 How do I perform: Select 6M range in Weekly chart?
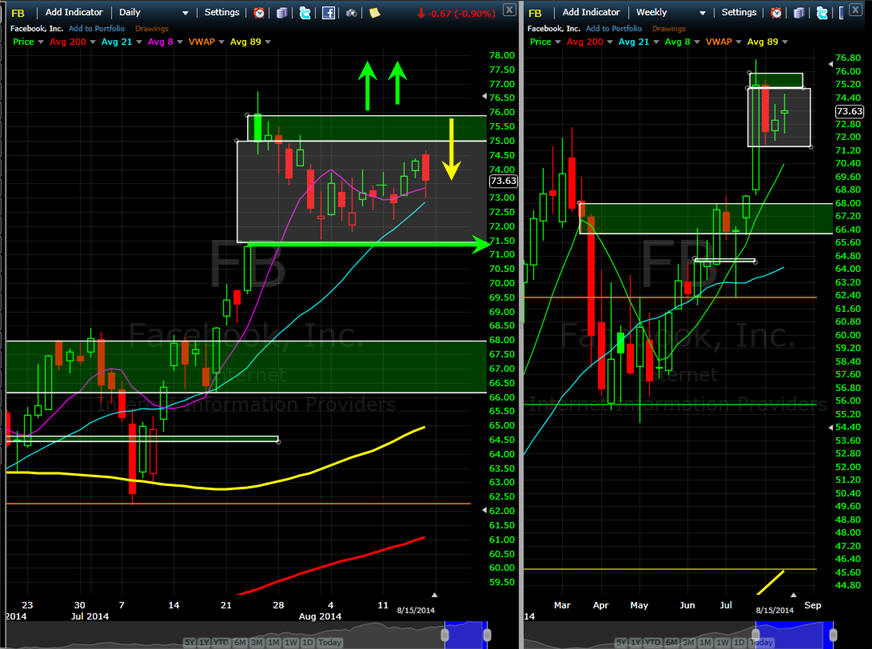click(671, 642)
